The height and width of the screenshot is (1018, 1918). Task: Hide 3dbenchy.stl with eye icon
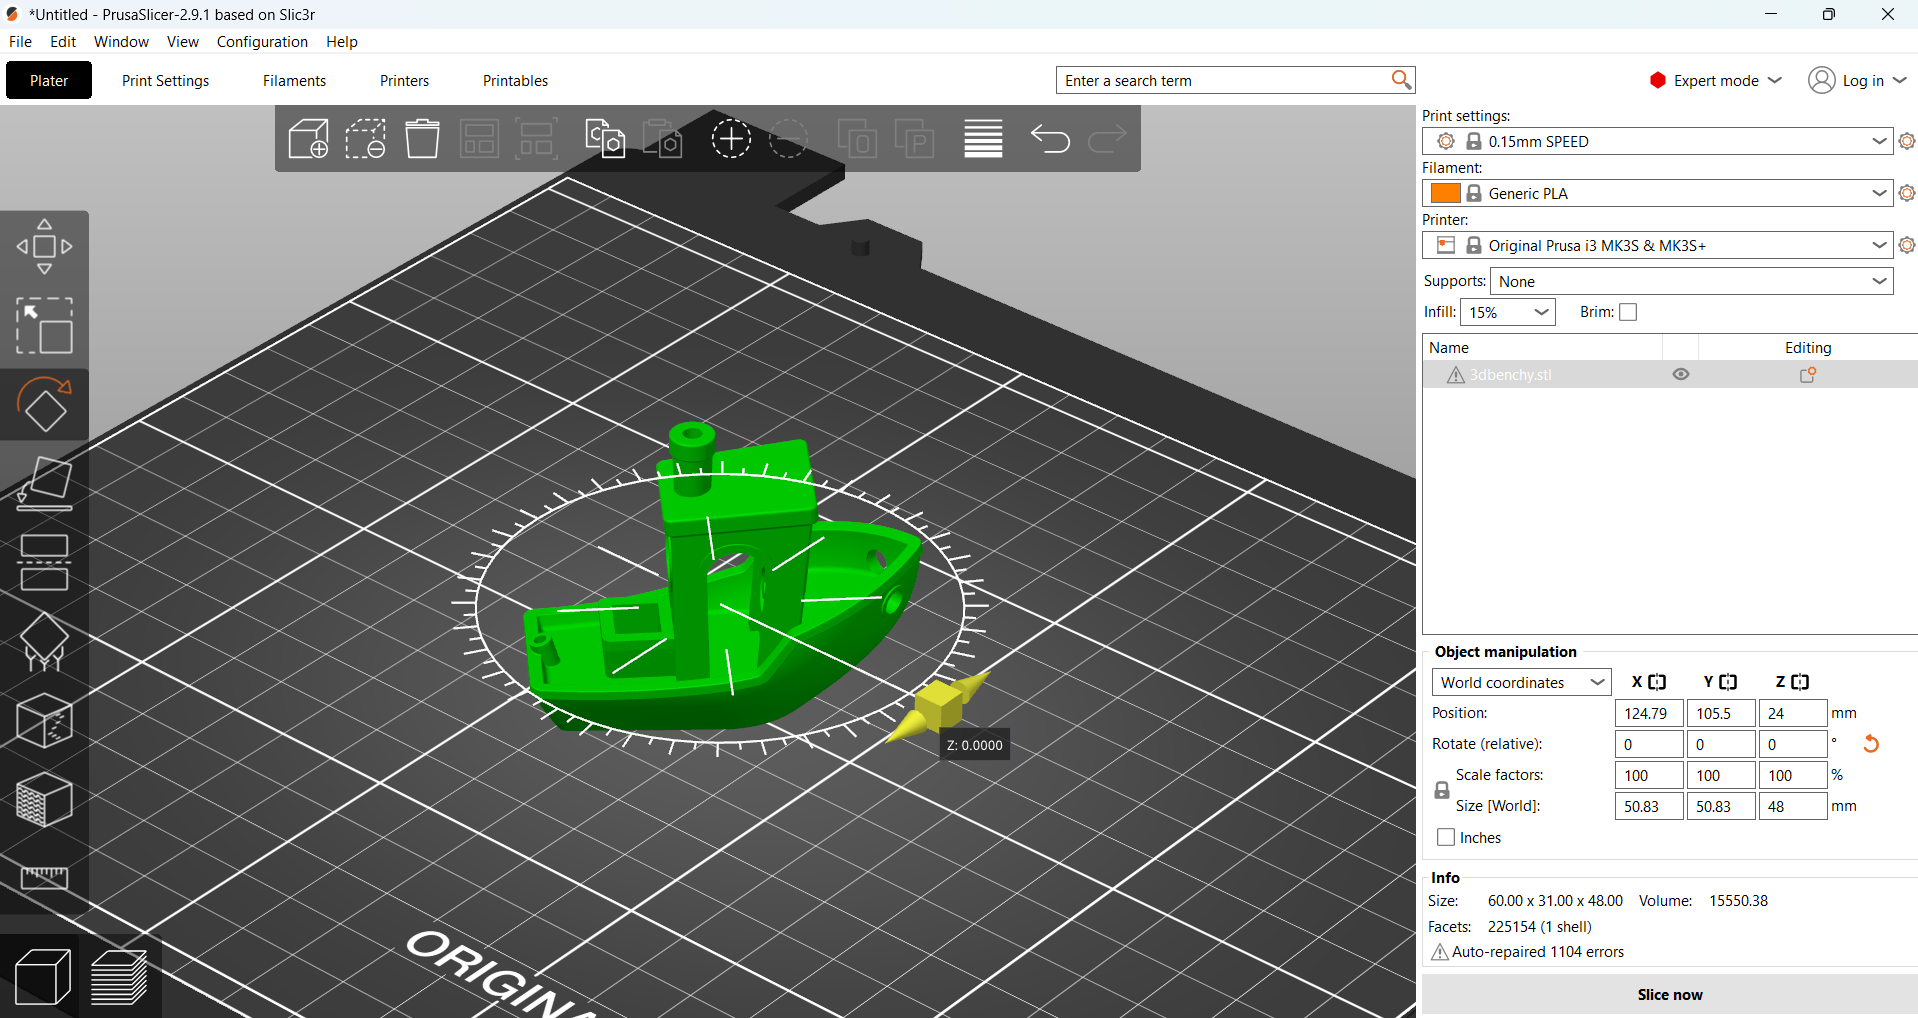[1681, 374]
